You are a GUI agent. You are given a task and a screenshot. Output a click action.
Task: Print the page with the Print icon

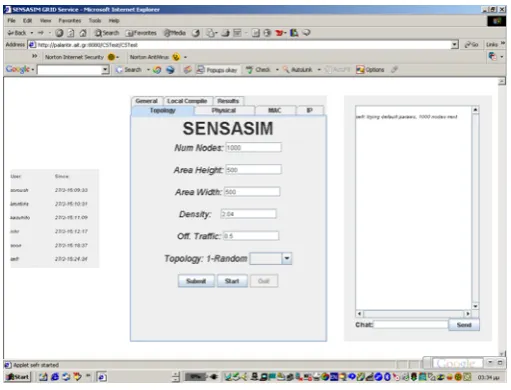(x=226, y=33)
